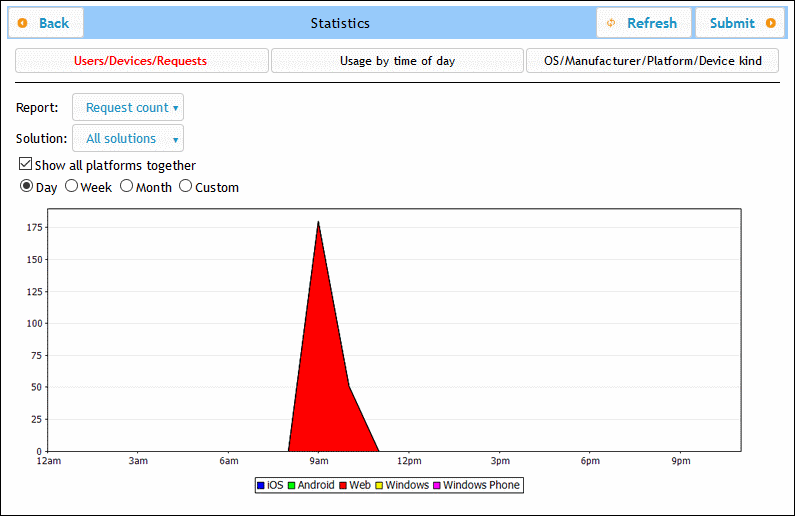
Task: Select the Day radio button
Action: 27,187
